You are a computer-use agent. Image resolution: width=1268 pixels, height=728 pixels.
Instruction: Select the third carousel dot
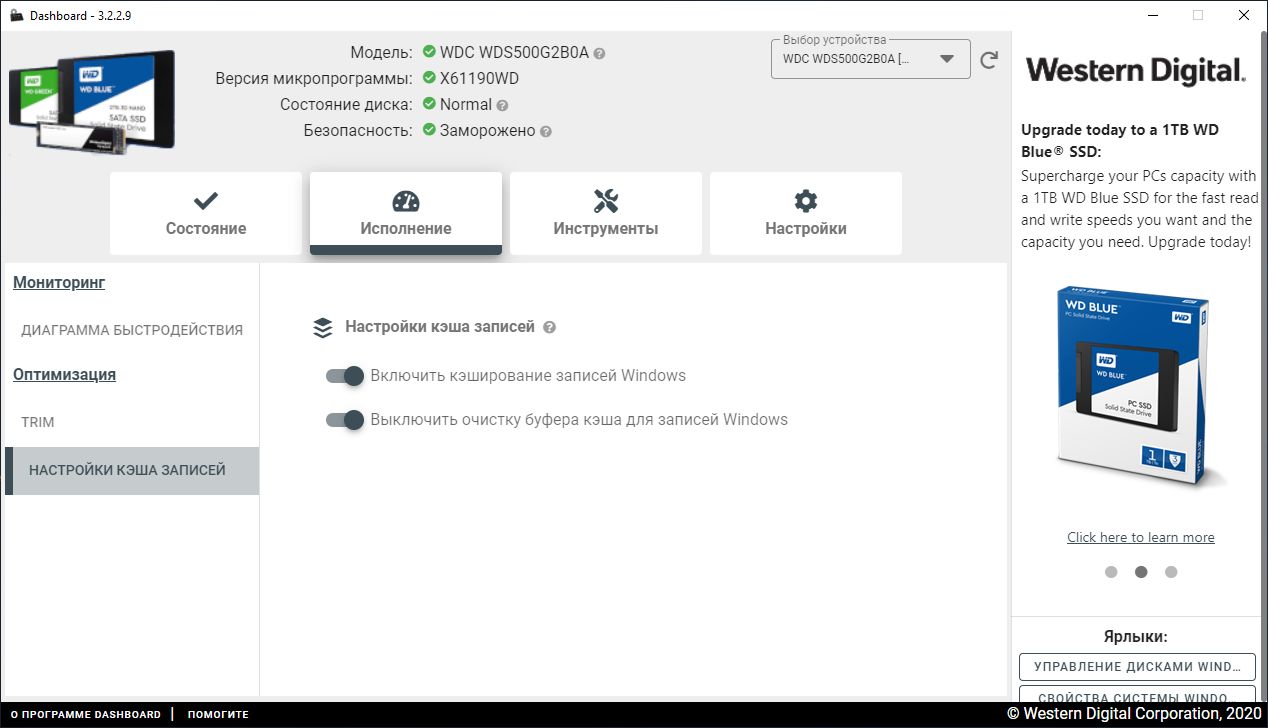tap(1171, 572)
